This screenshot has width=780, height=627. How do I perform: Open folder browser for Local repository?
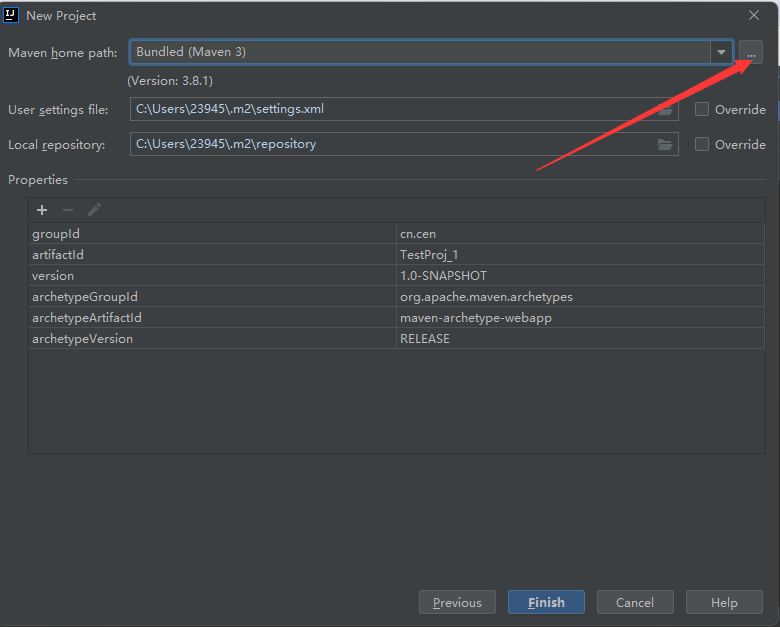(665, 144)
